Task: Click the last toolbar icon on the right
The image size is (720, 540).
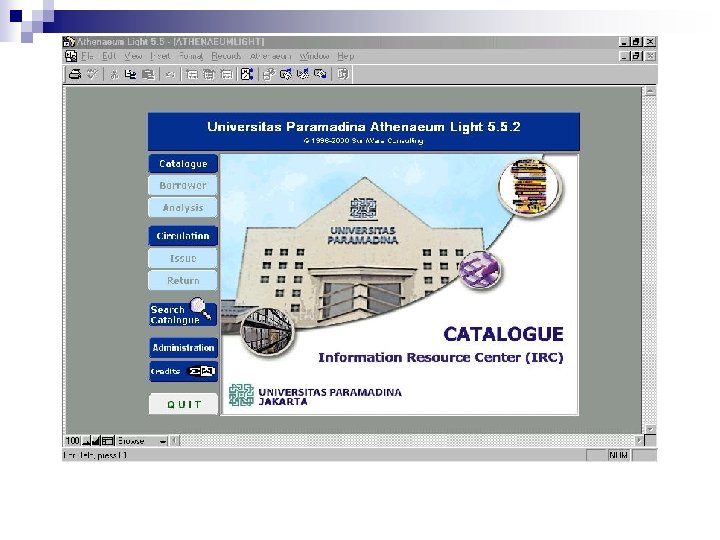Action: [x=343, y=74]
